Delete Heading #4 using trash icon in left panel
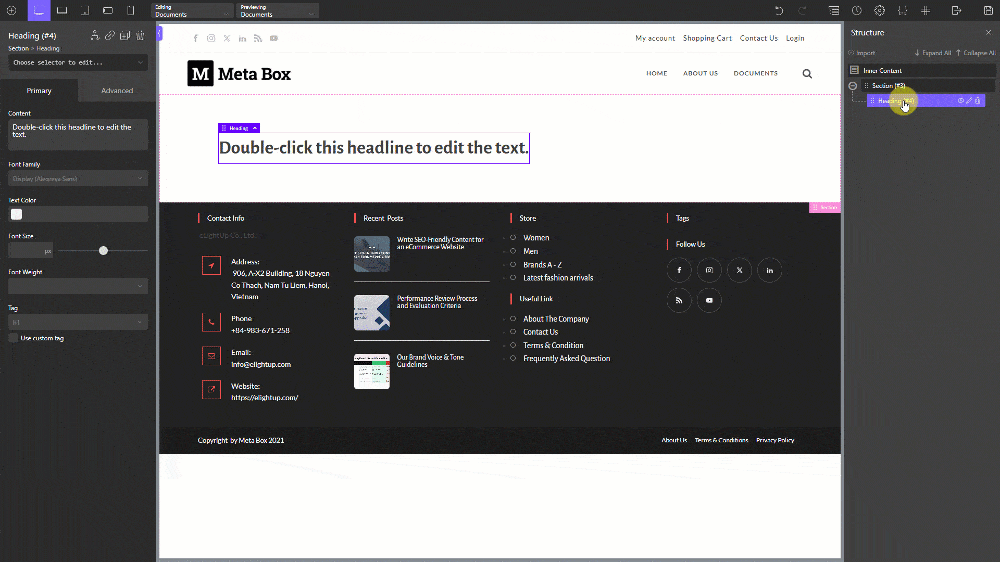Viewport: 1000px width, 562px height. pos(139,35)
